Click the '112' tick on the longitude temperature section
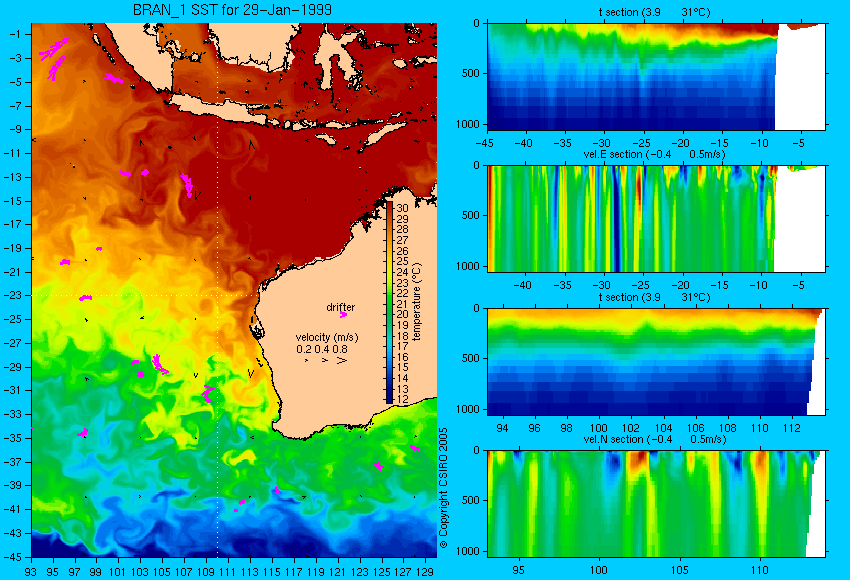850x580 pixels. coord(792,428)
